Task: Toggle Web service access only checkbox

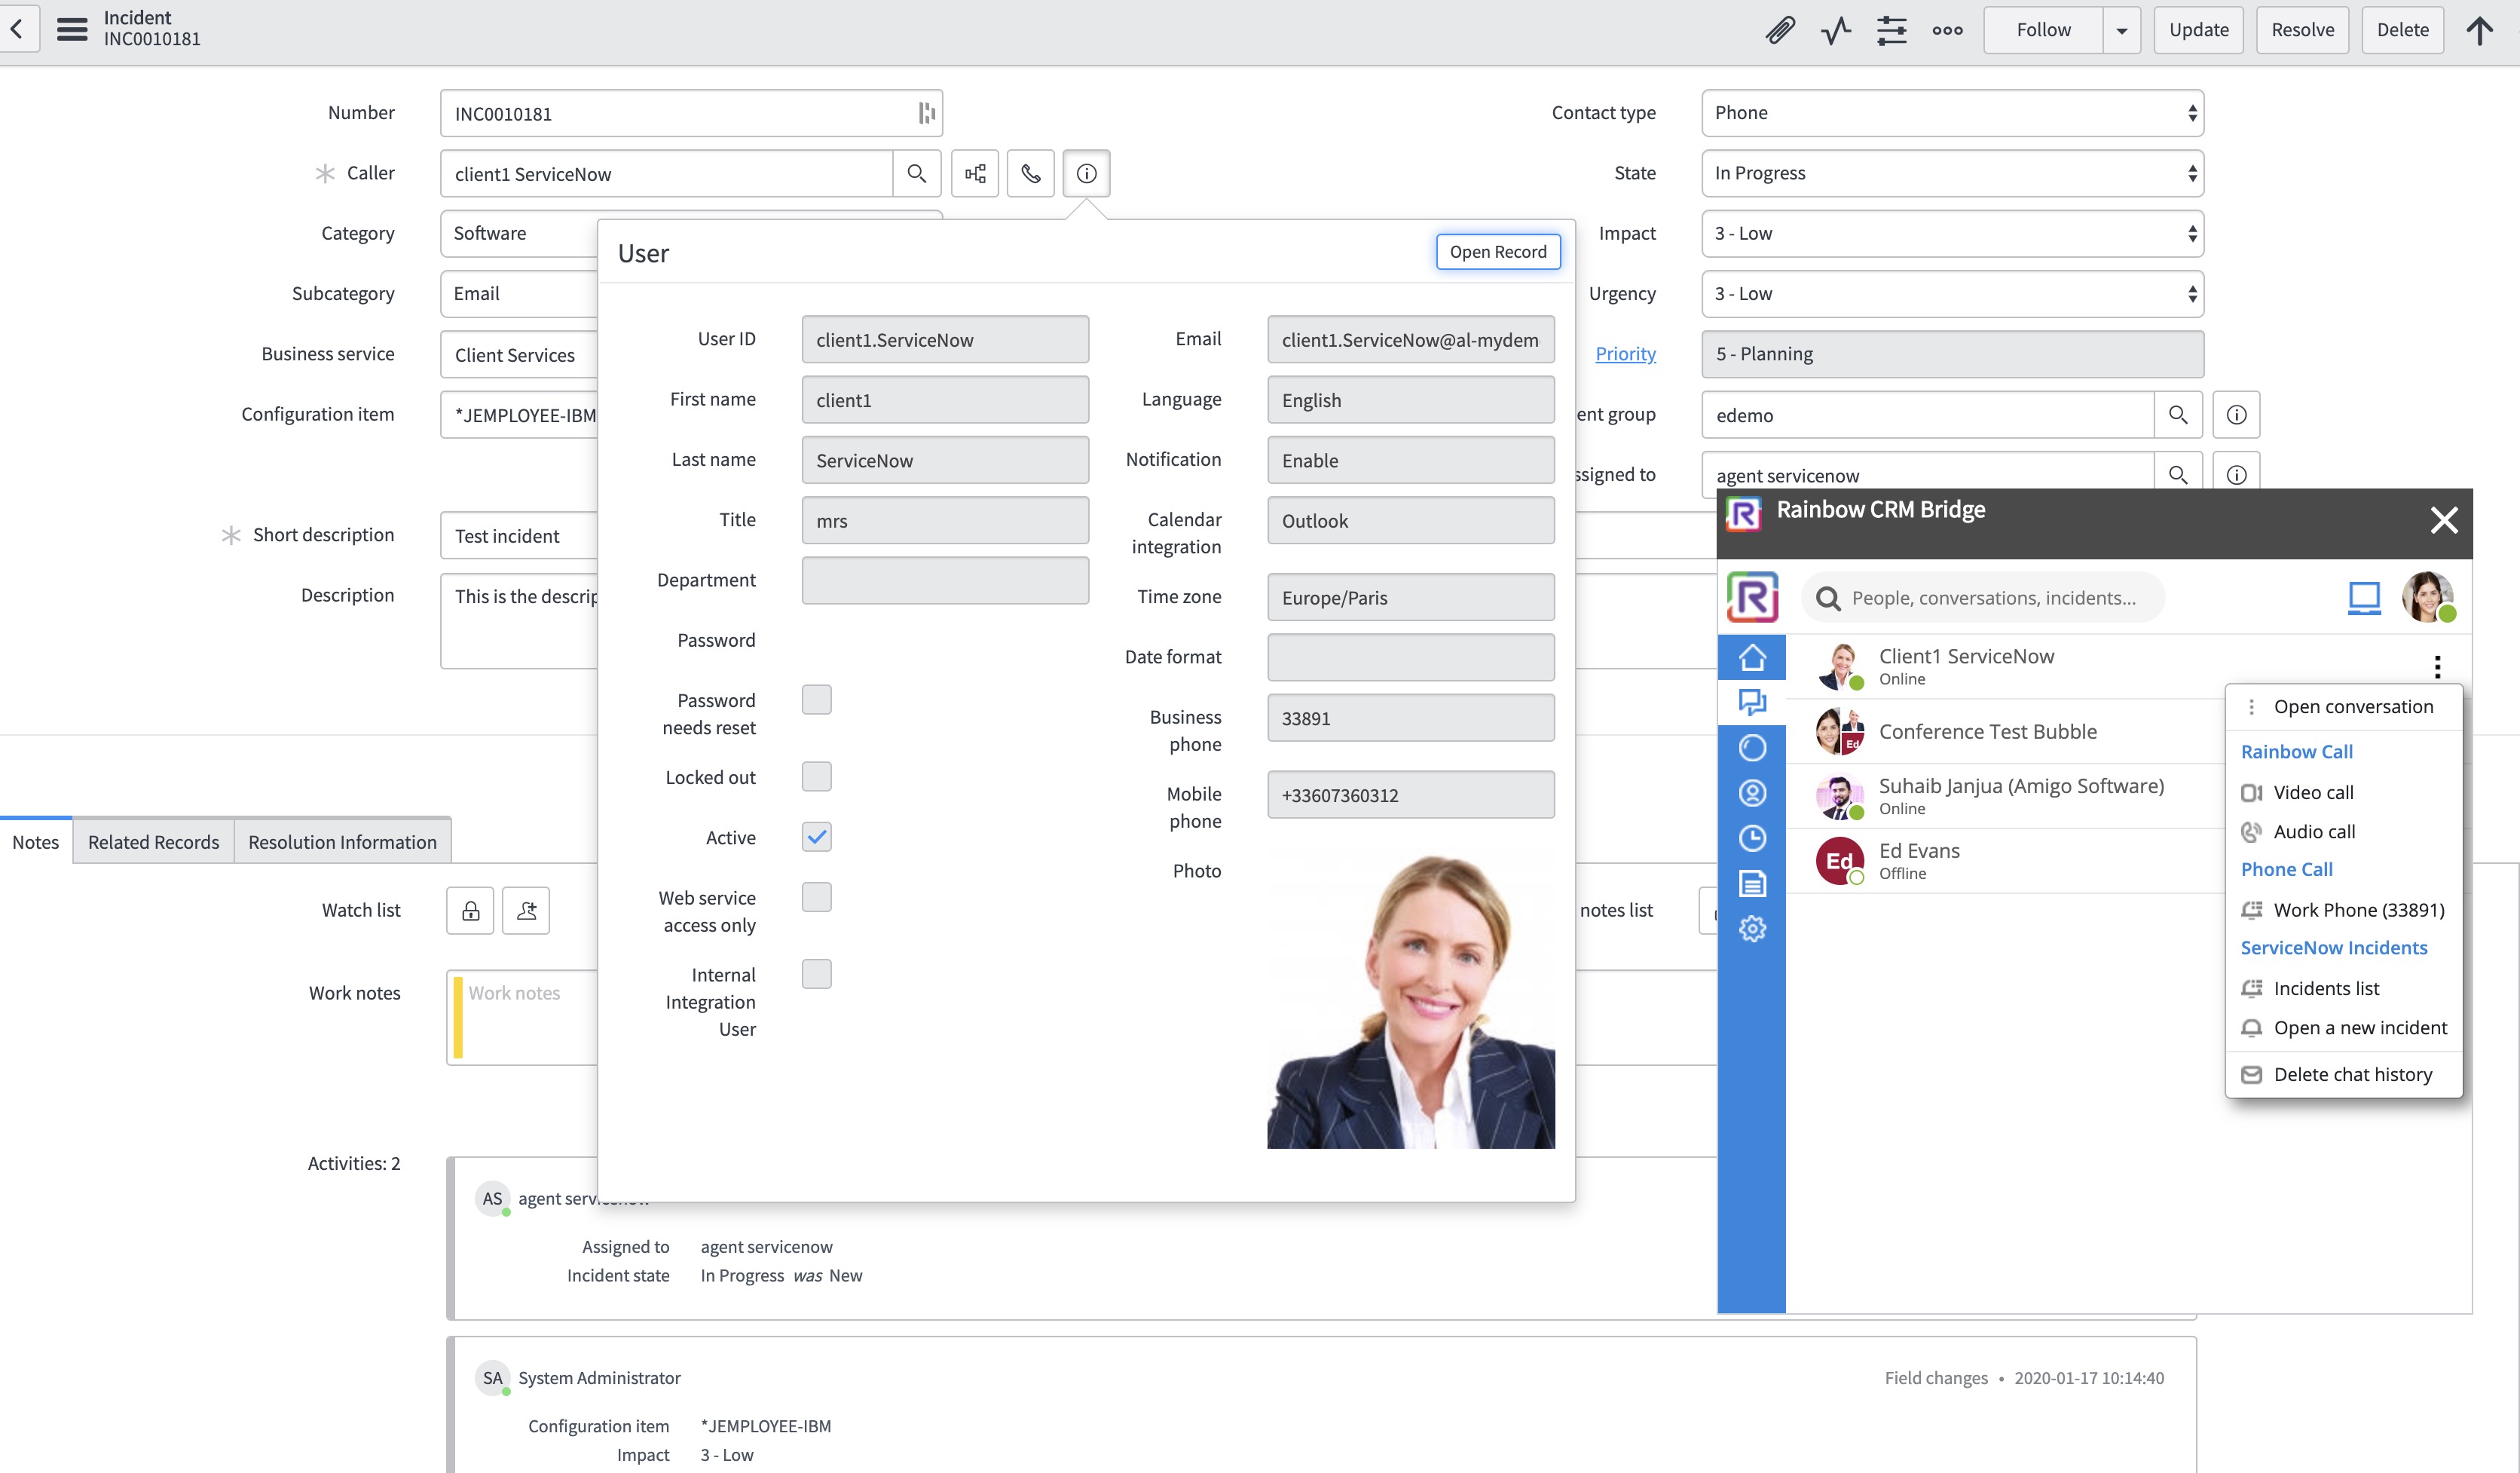Action: [816, 897]
